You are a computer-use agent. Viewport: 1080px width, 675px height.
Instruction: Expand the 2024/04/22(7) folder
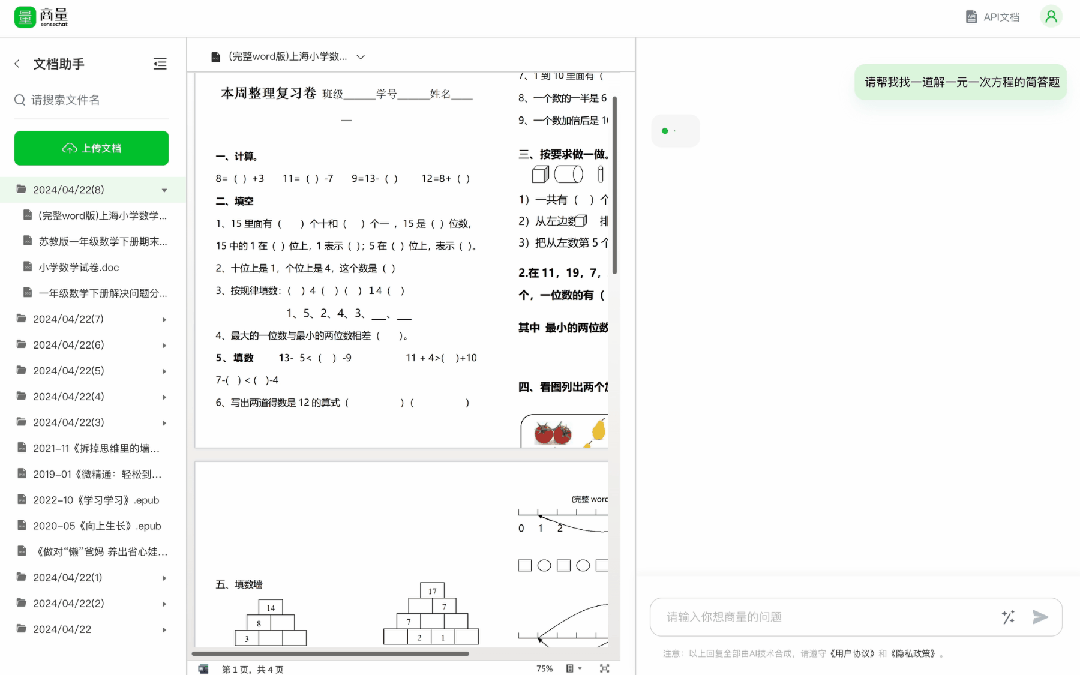pos(165,318)
